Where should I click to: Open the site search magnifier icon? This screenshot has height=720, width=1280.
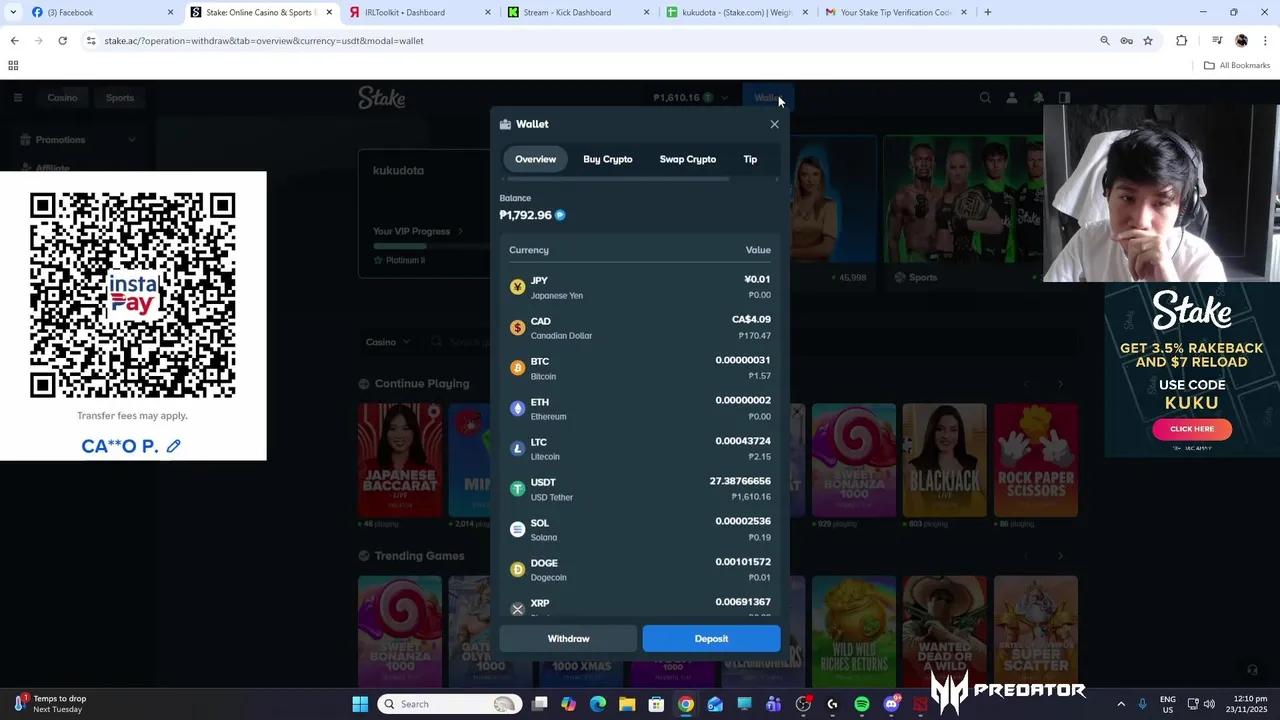[985, 97]
